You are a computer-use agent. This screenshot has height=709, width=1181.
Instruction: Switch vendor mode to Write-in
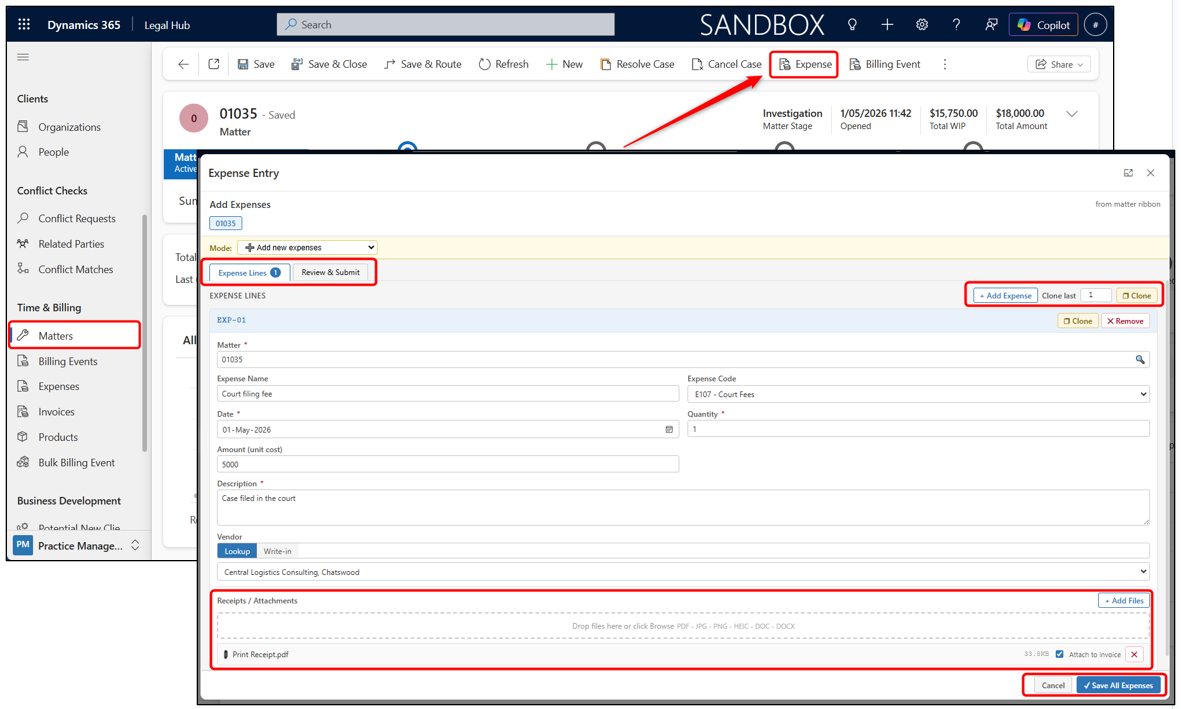(x=277, y=551)
